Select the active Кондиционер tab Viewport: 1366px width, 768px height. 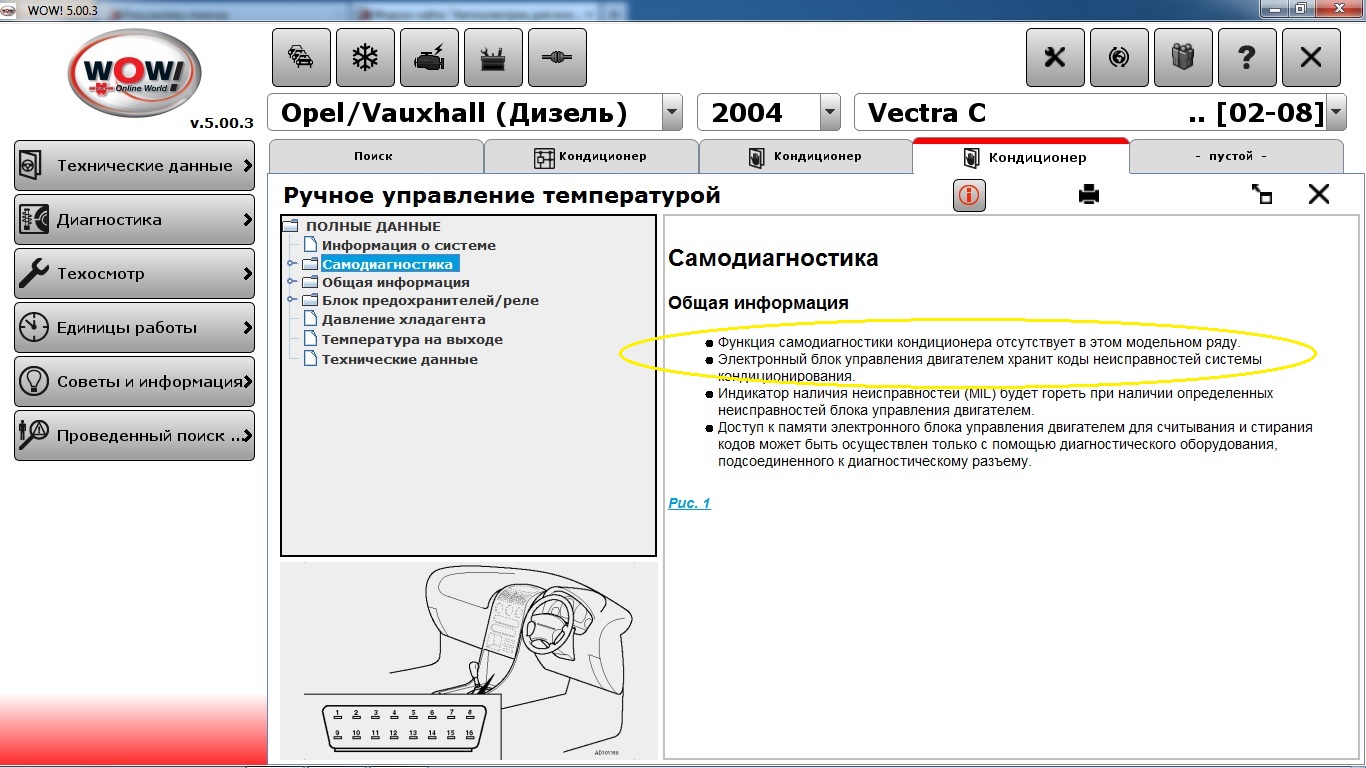[1021, 157]
